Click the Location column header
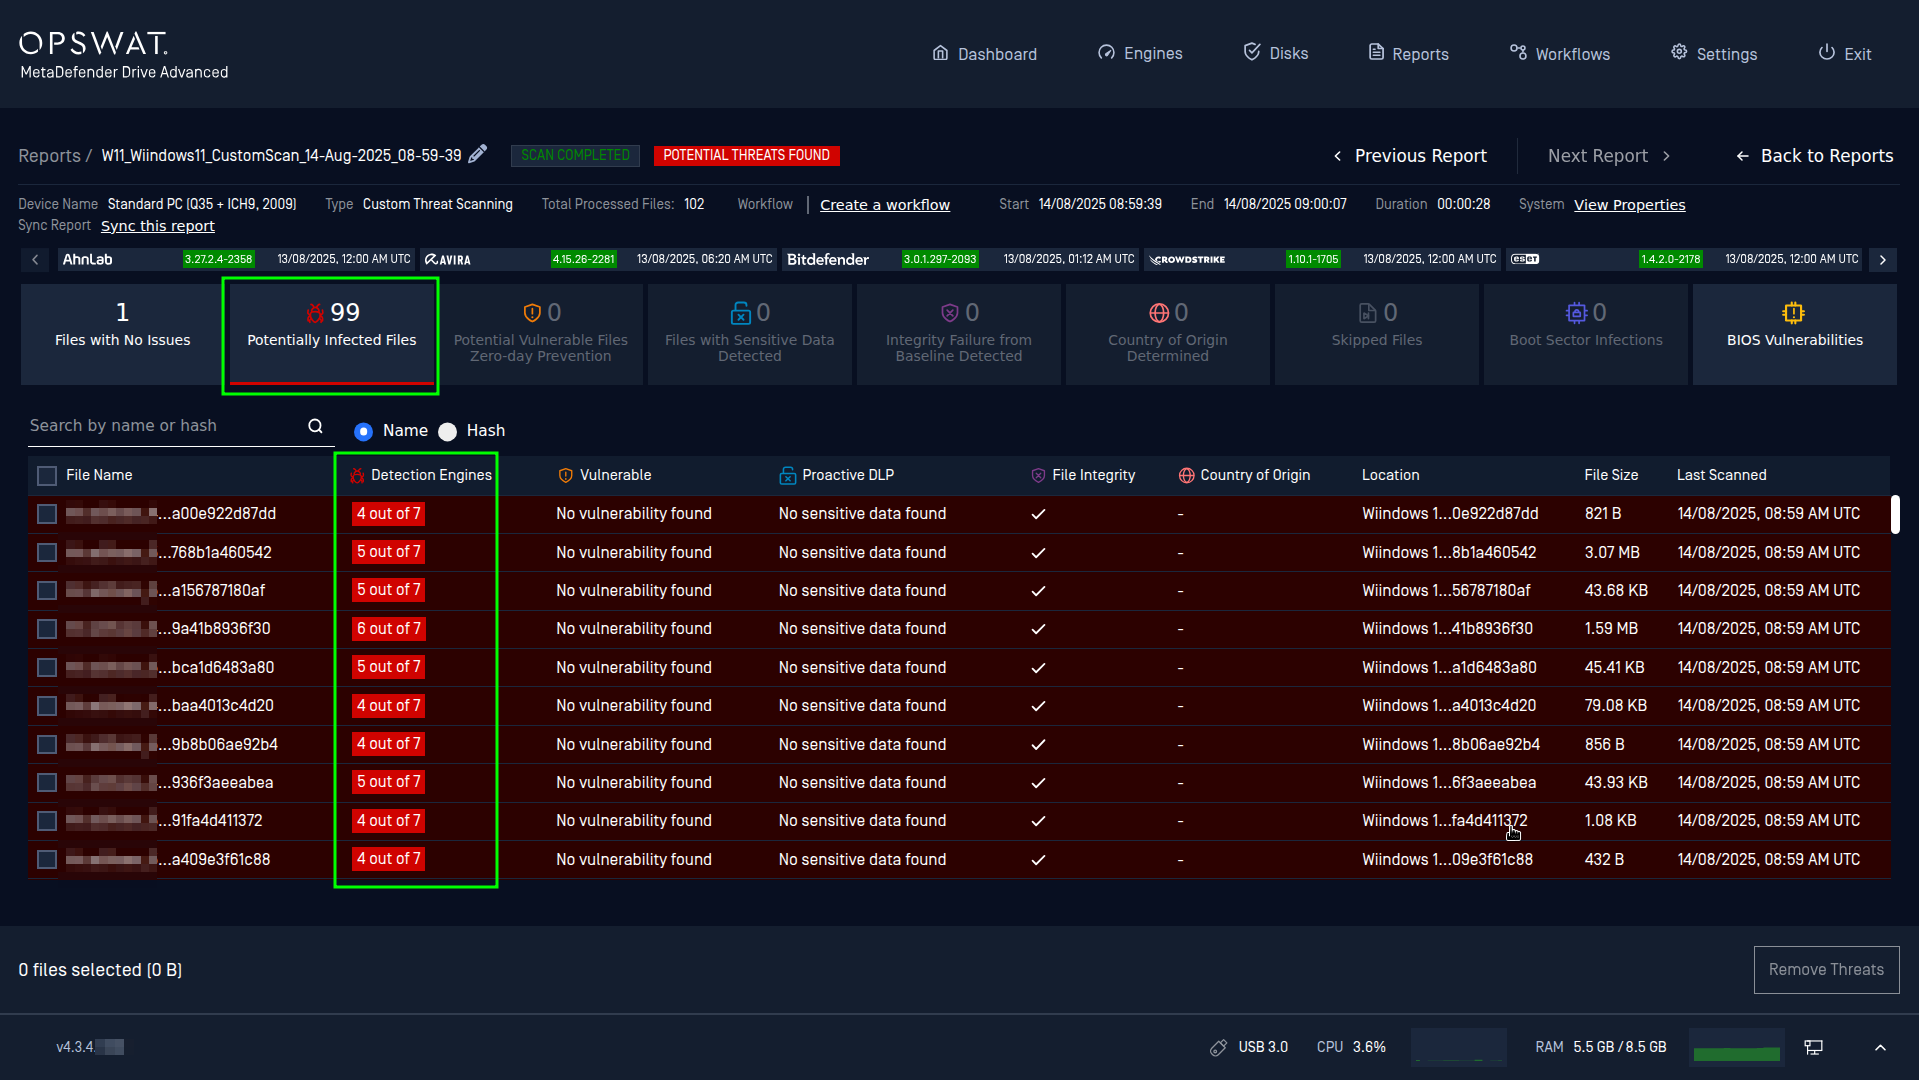The width and height of the screenshot is (1919, 1080). pos(1390,476)
